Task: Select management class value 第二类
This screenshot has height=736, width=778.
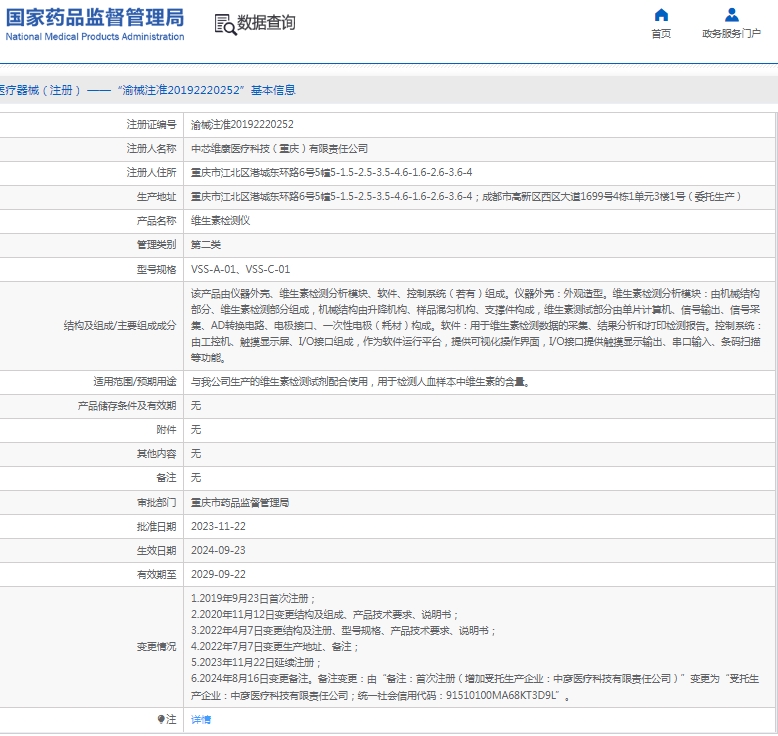Action: pyautogui.click(x=206, y=245)
